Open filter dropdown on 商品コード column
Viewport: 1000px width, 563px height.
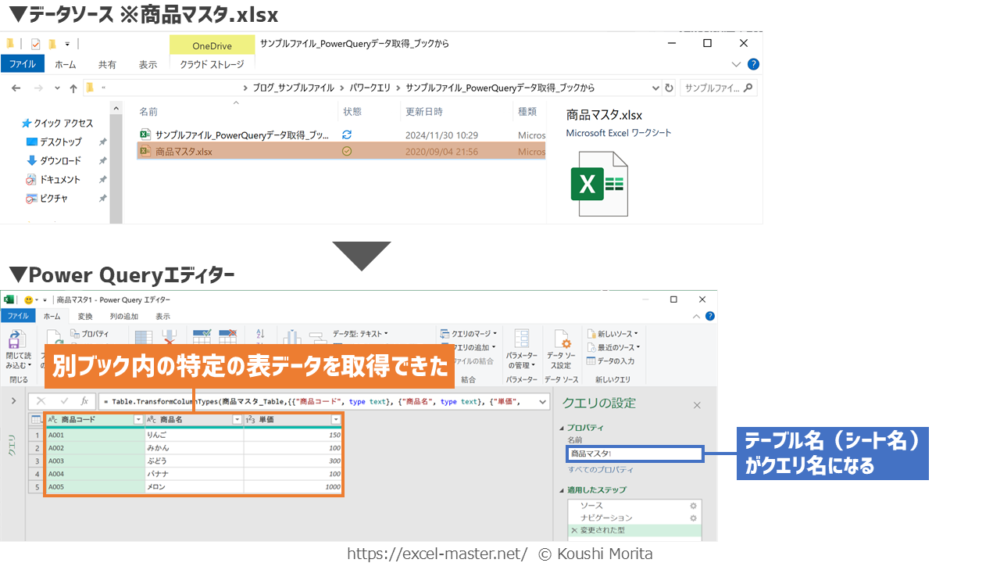(138, 420)
